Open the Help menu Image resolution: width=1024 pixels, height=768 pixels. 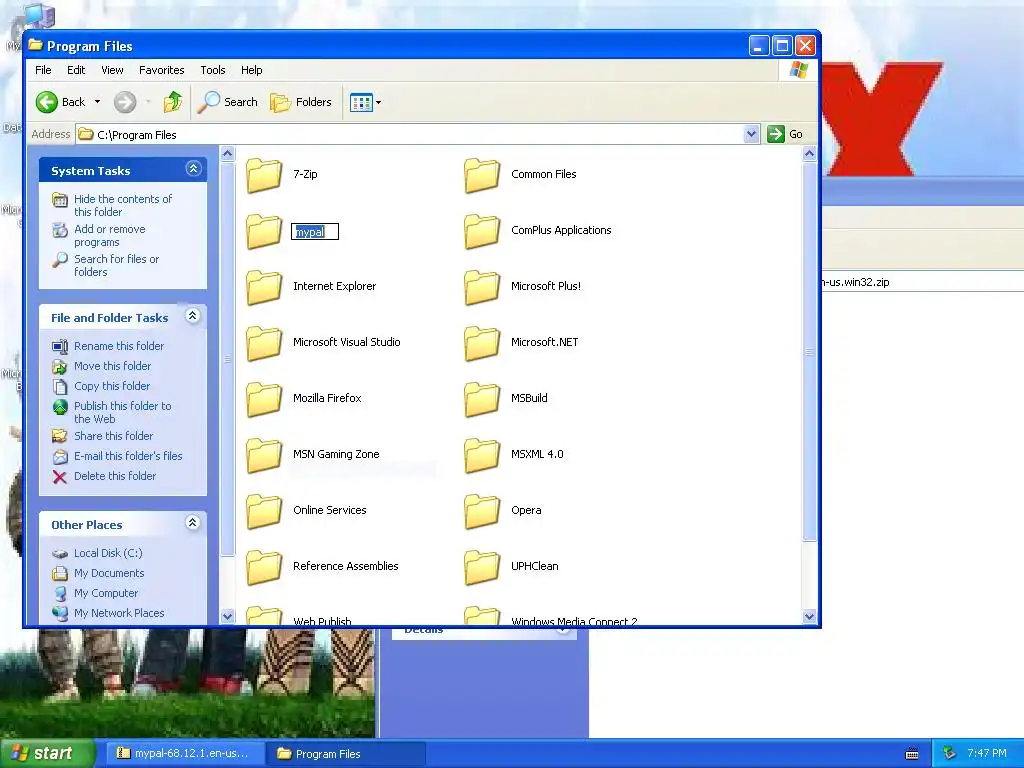tap(251, 70)
